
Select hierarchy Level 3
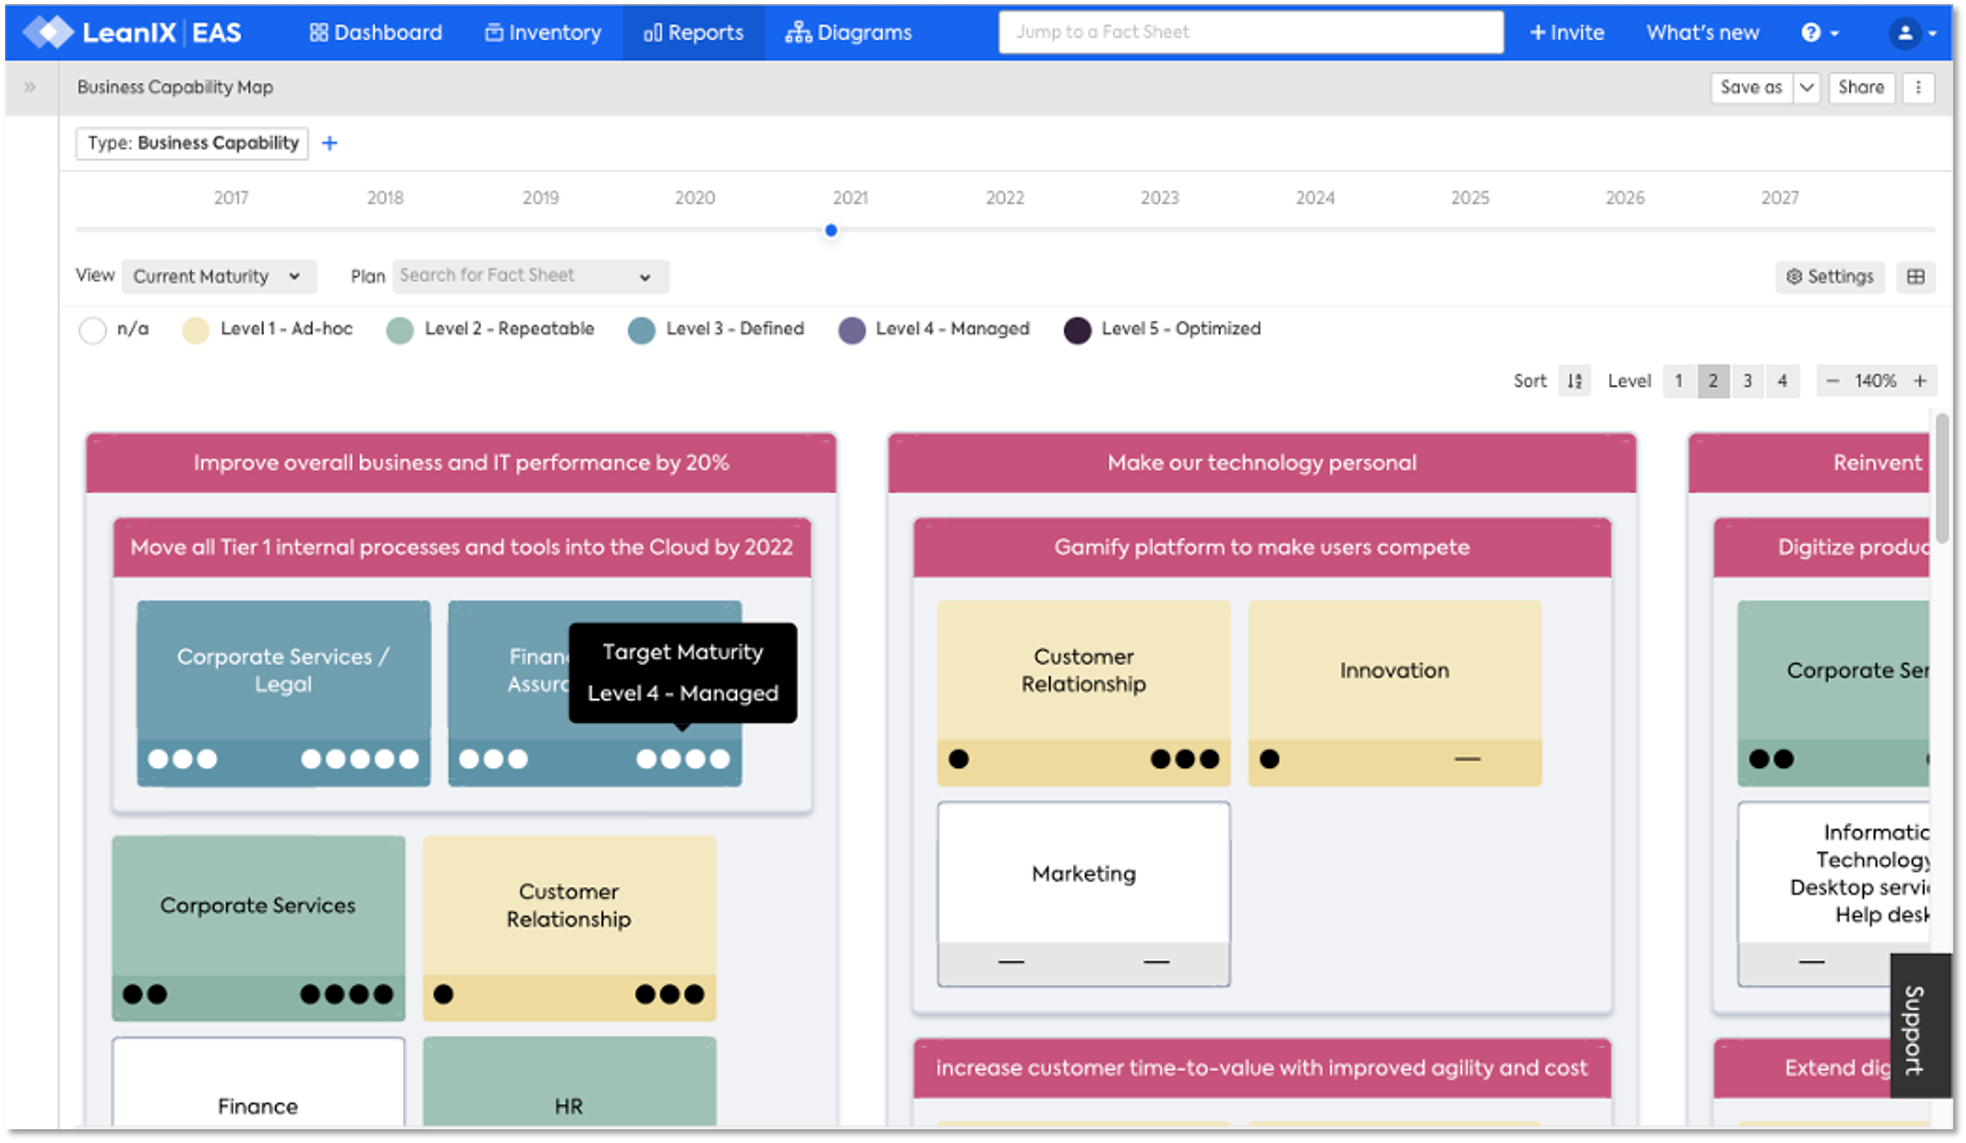1747,381
